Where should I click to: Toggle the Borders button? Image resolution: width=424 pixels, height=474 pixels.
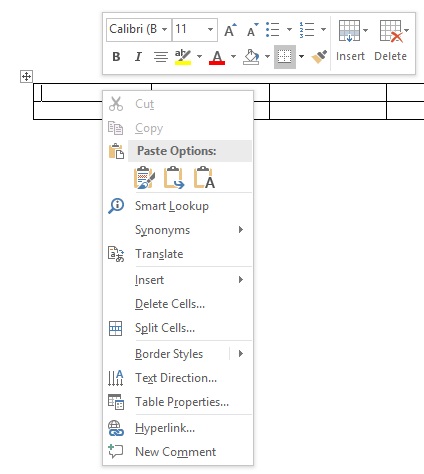pyautogui.click(x=284, y=57)
